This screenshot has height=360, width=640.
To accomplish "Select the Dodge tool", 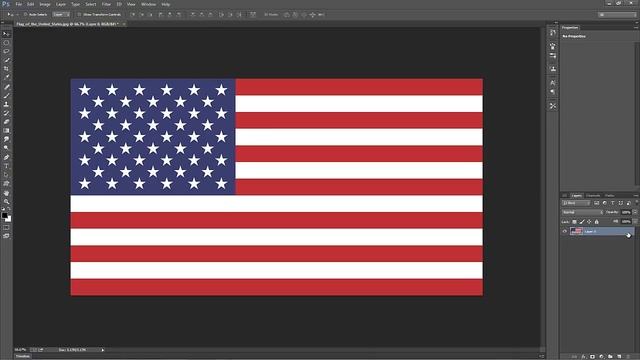I will pyautogui.click(x=6, y=148).
